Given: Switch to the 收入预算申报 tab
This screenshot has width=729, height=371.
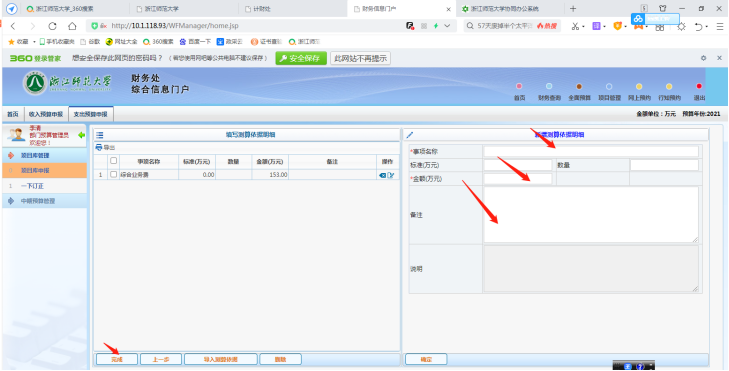Looking at the screenshot, I should 46,114.
